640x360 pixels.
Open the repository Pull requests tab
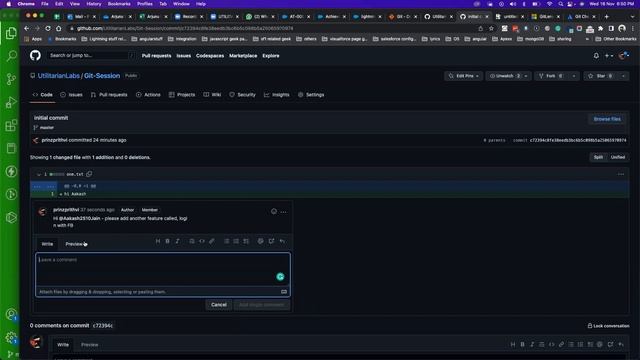tap(109, 95)
